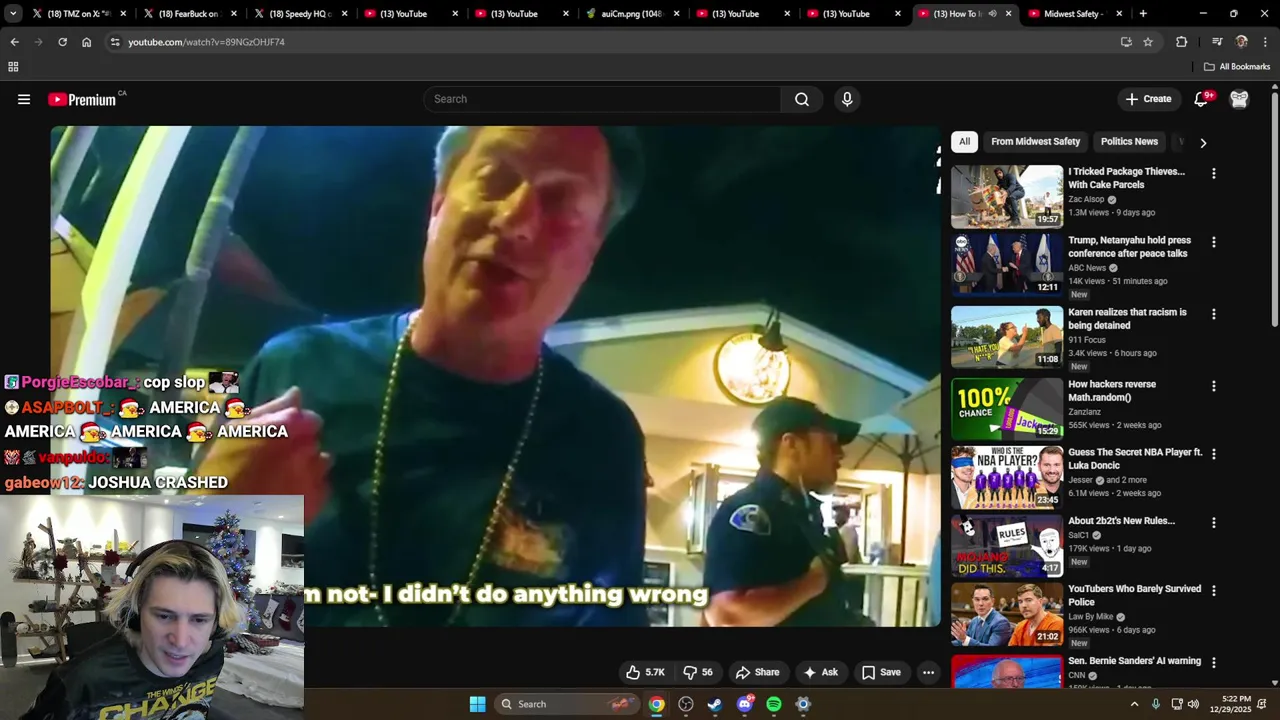
Task: Open Cake Parcels video thumbnail
Action: (1007, 197)
